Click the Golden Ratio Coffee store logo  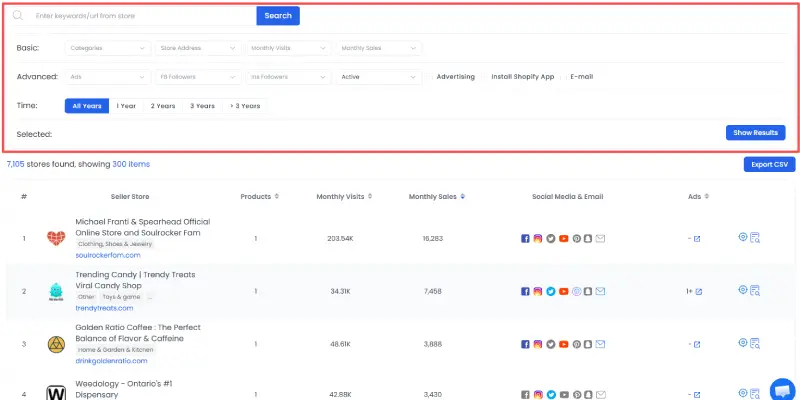tap(56, 344)
